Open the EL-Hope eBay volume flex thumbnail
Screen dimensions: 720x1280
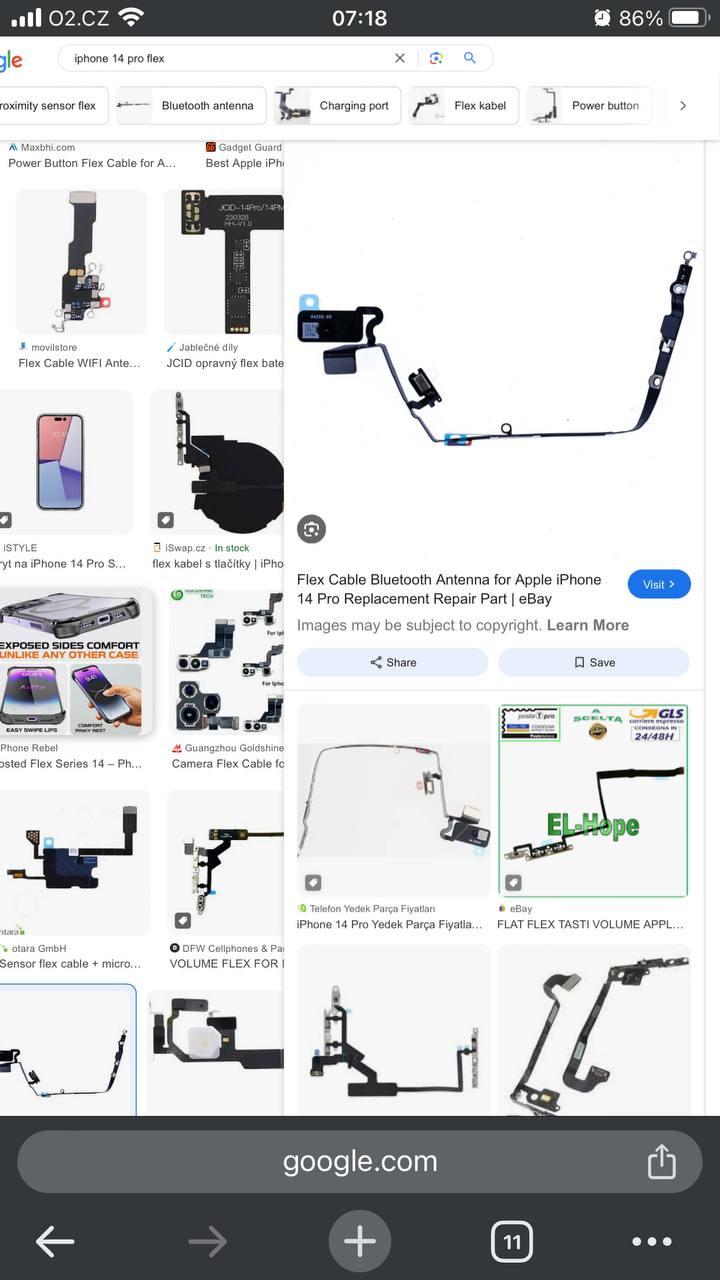click(x=593, y=801)
